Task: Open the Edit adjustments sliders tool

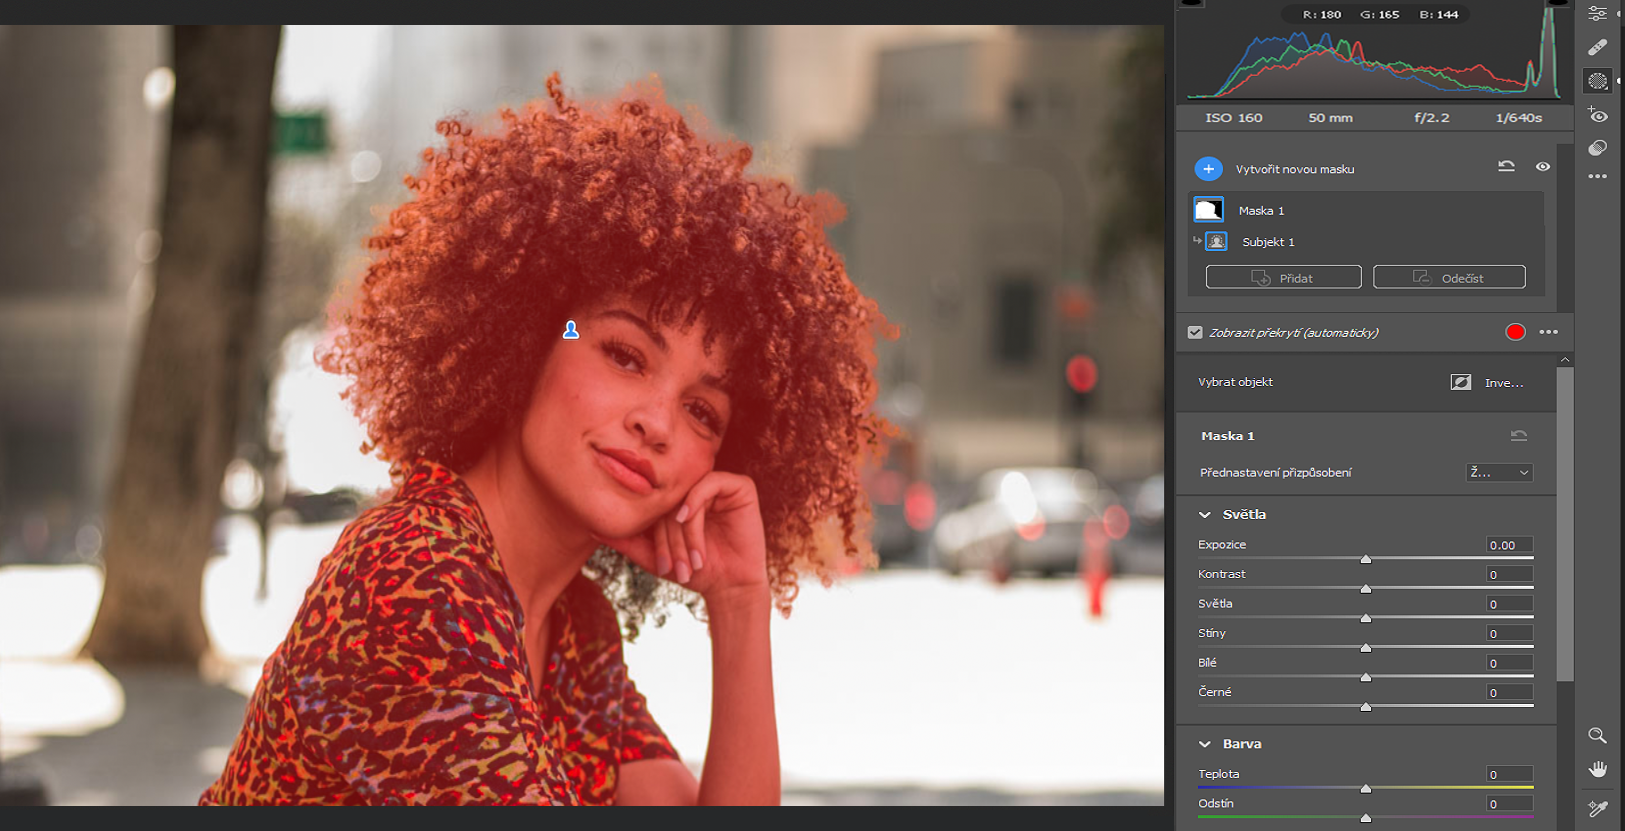Action: click(1598, 14)
